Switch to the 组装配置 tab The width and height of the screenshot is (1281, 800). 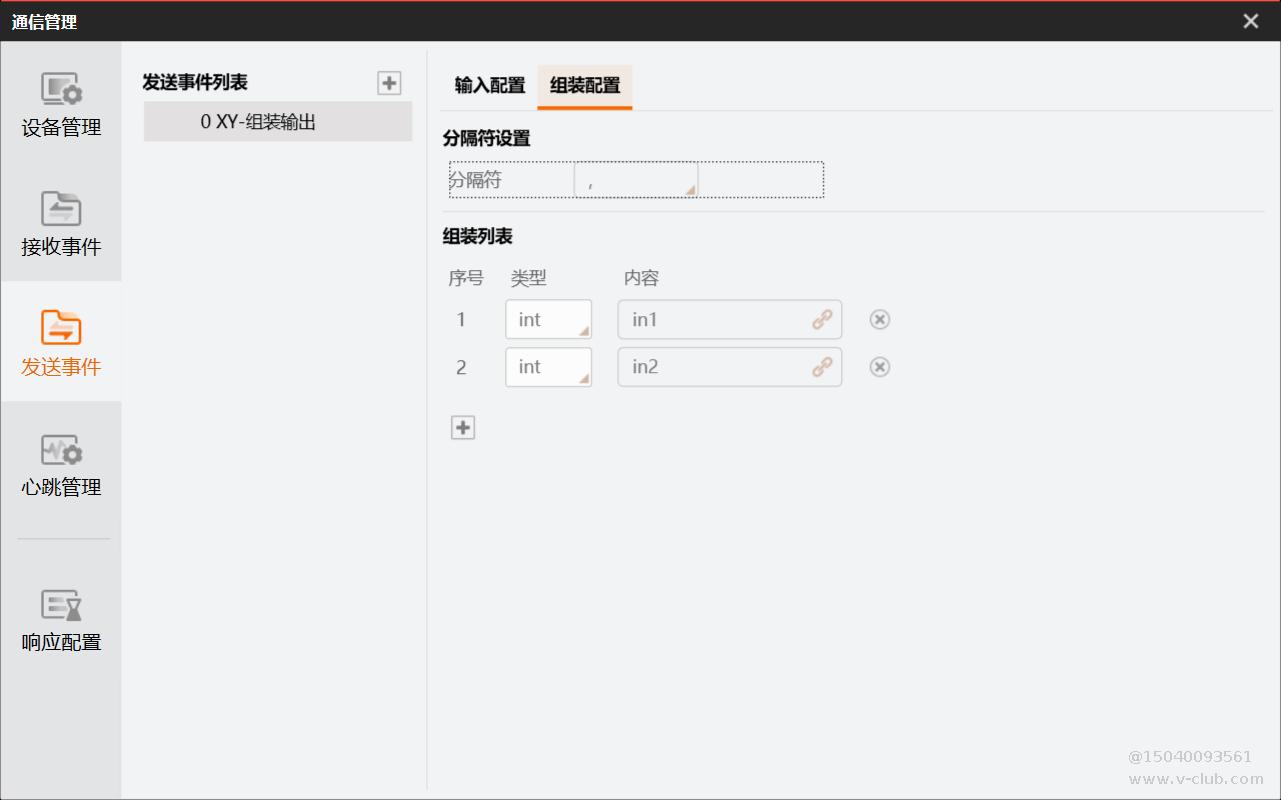pos(585,86)
